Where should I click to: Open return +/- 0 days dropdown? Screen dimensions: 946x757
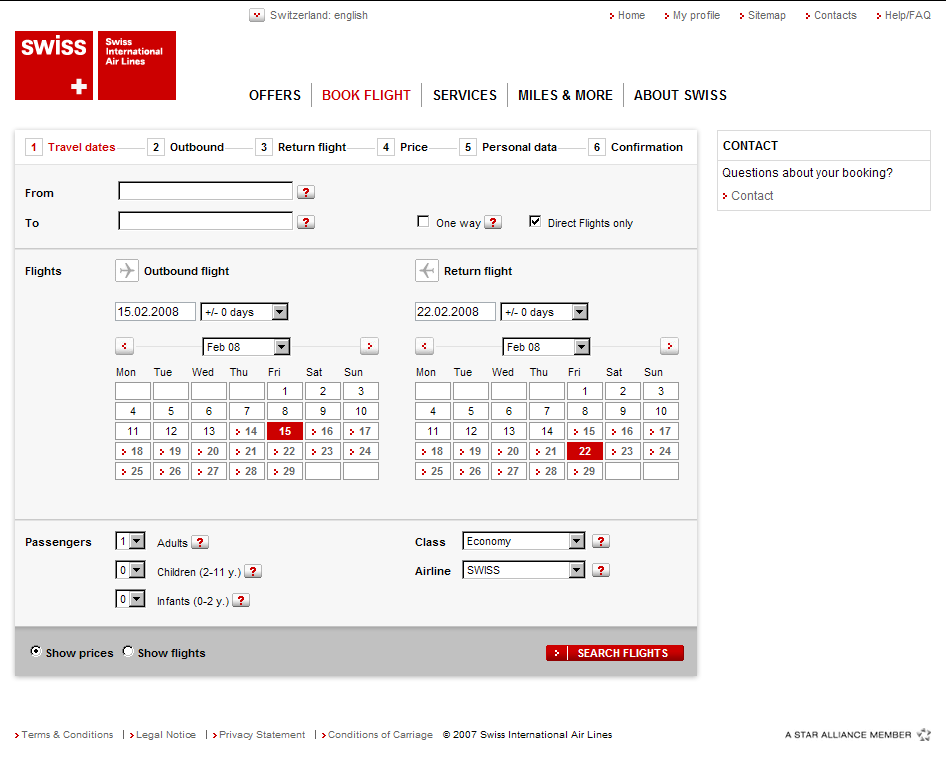point(544,312)
